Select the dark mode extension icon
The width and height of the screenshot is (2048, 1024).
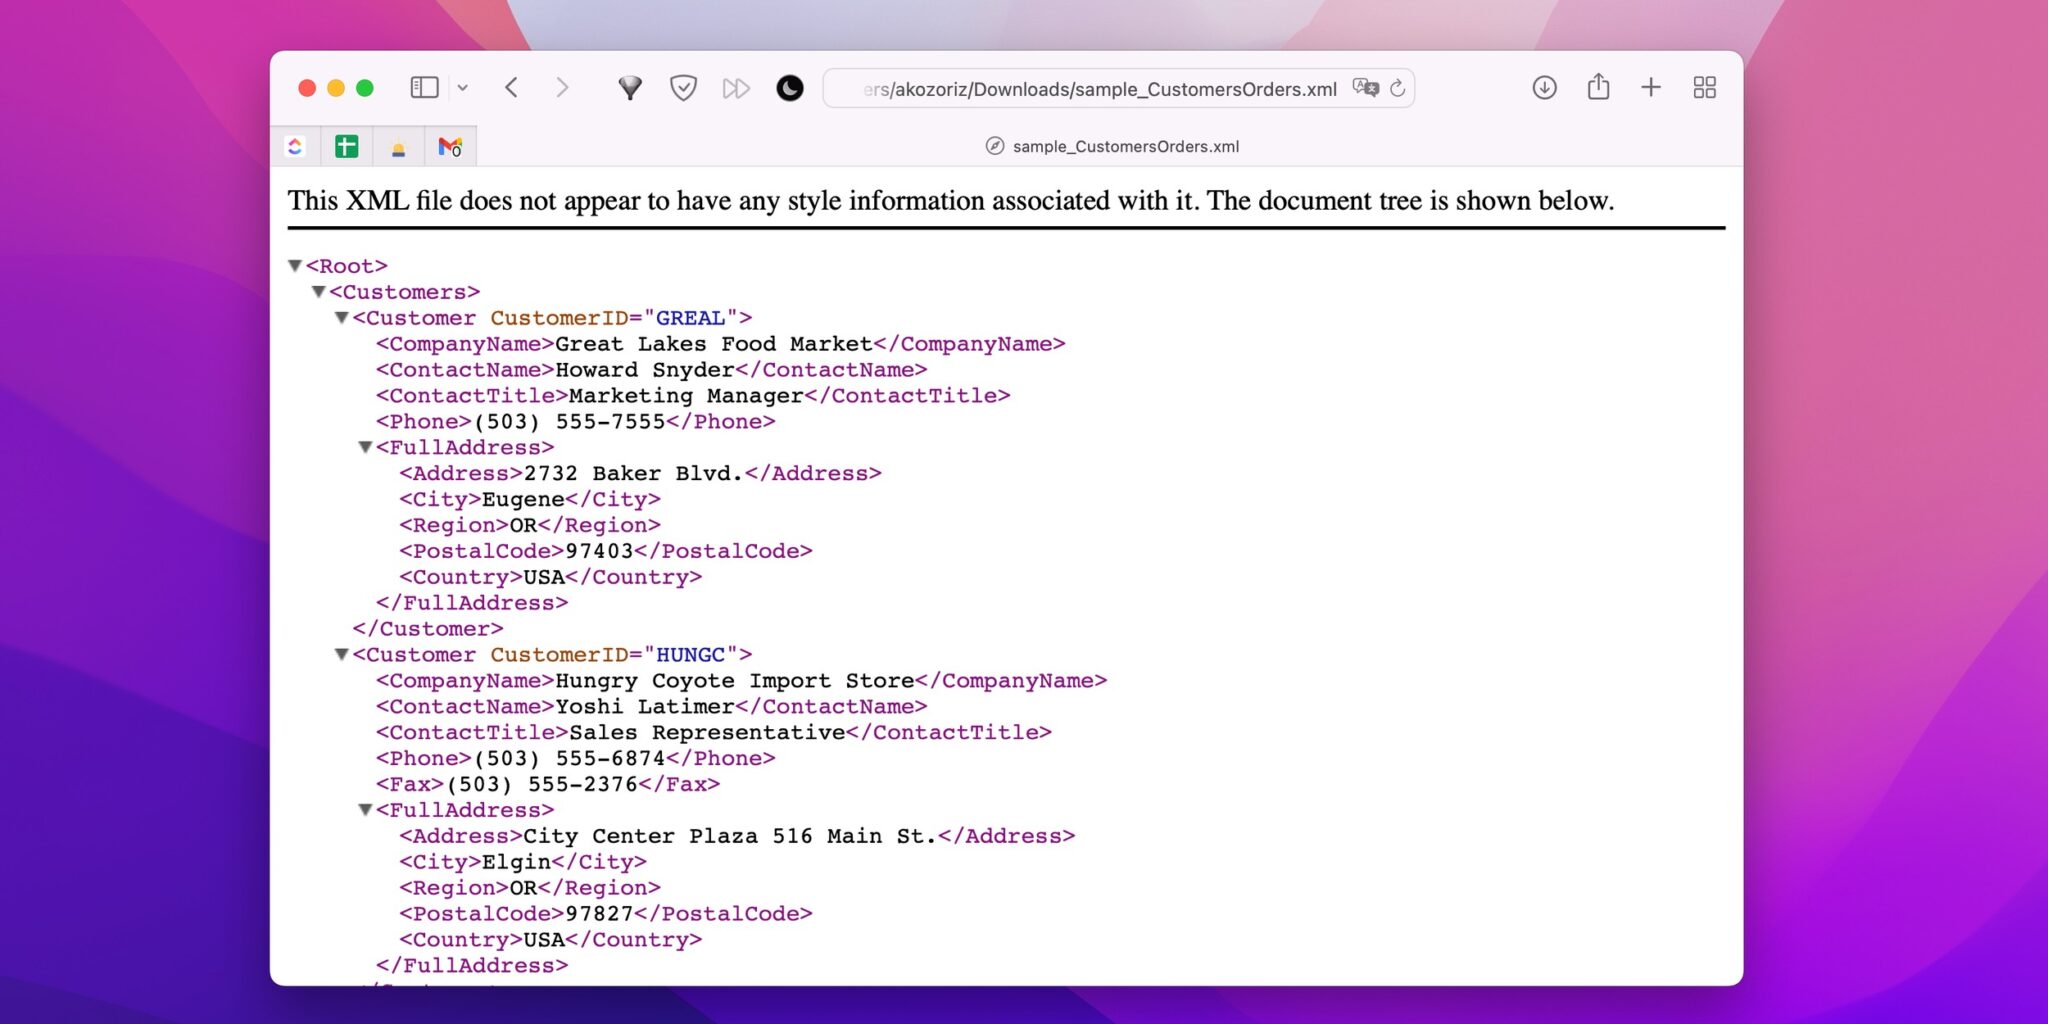[789, 88]
